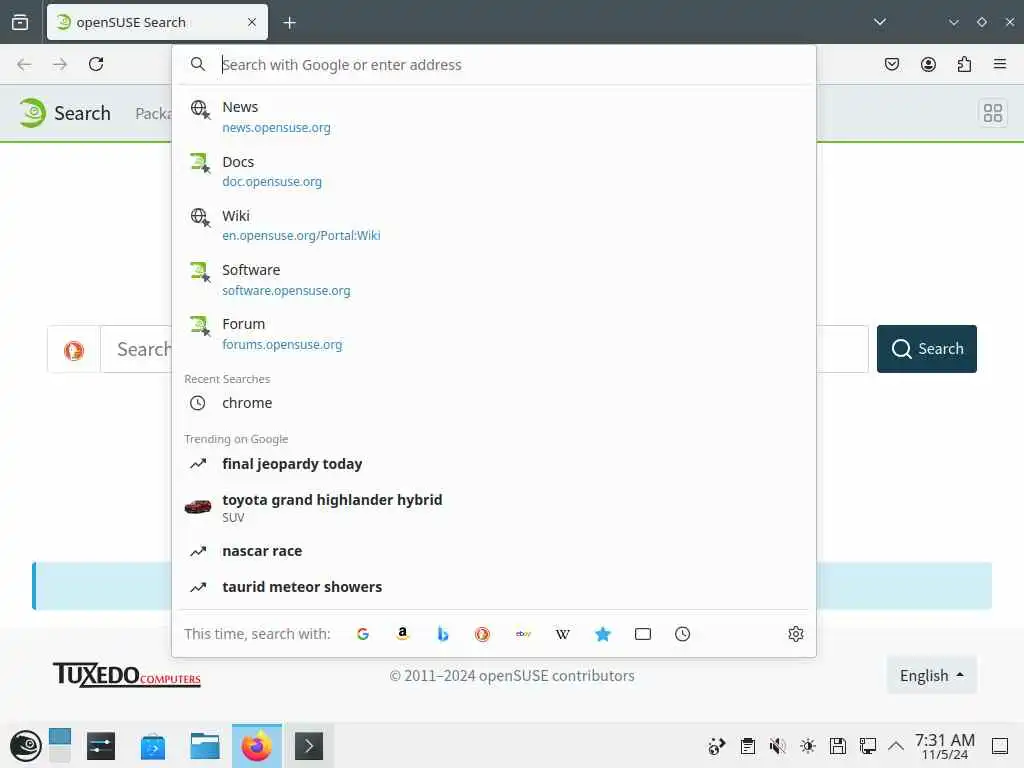The image size is (1024, 768).
Task: Switch to Firefox in taskbar
Action: (257, 746)
